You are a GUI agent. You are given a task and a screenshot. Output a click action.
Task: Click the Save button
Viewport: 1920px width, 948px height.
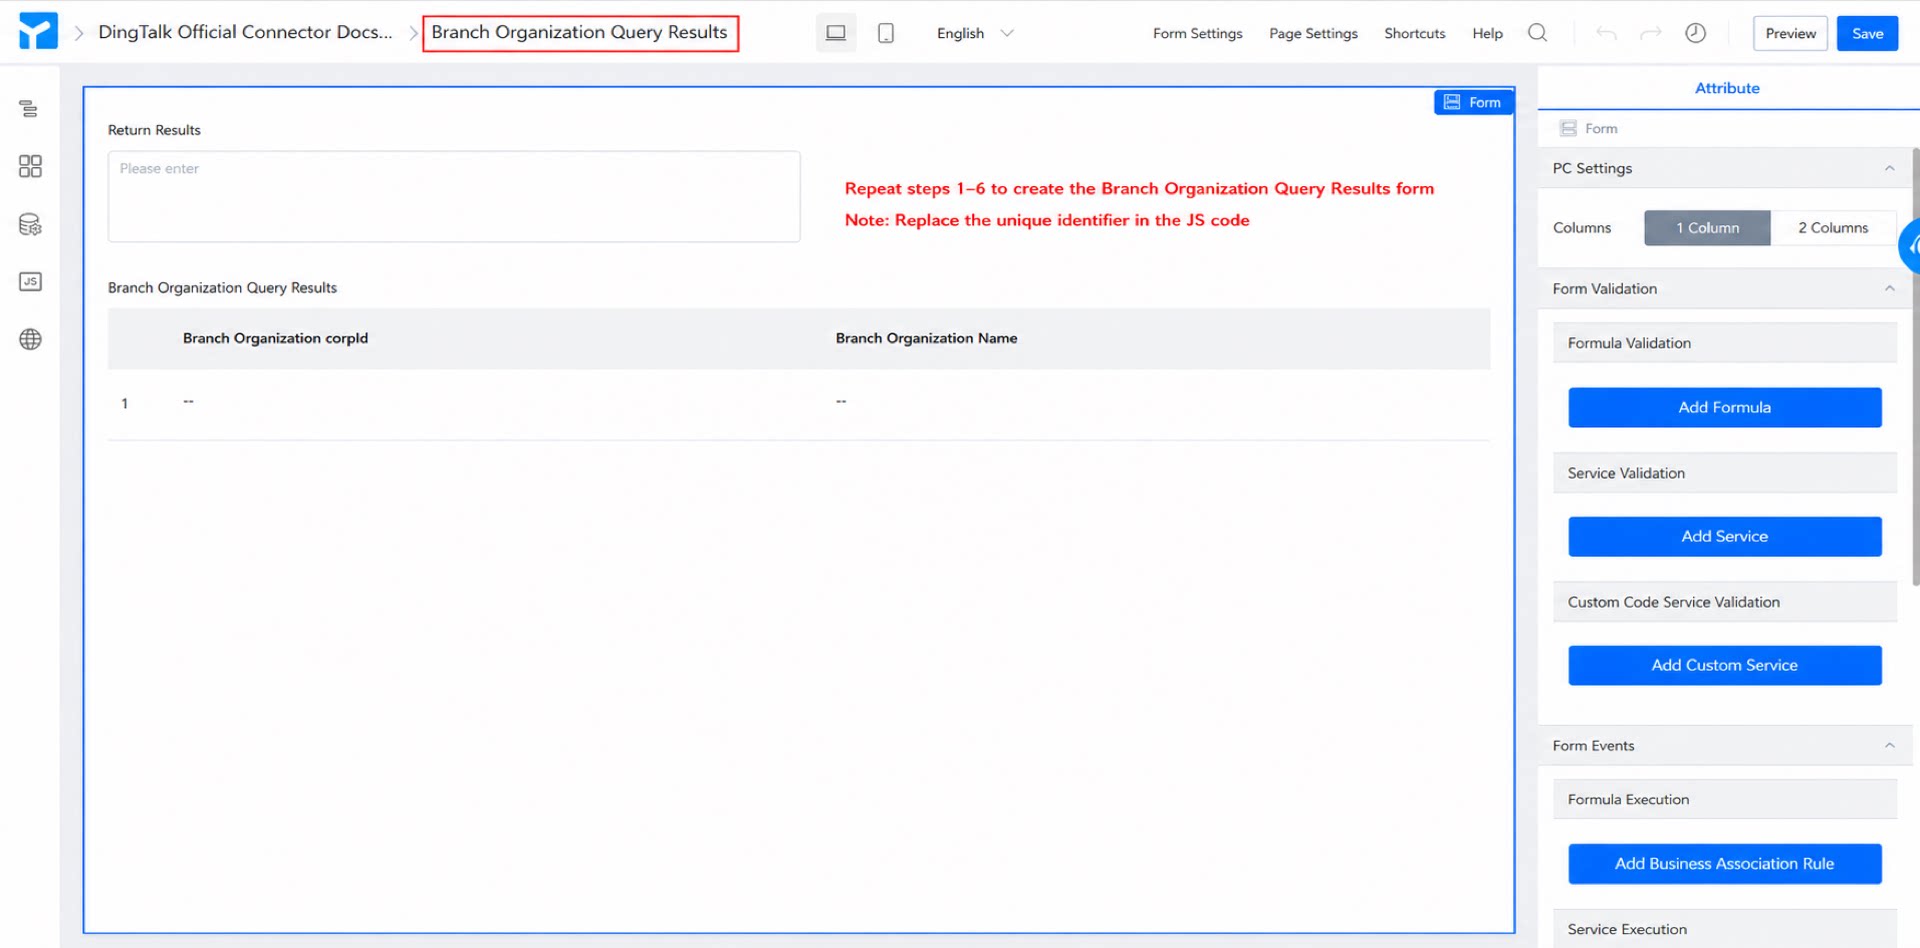click(1867, 33)
